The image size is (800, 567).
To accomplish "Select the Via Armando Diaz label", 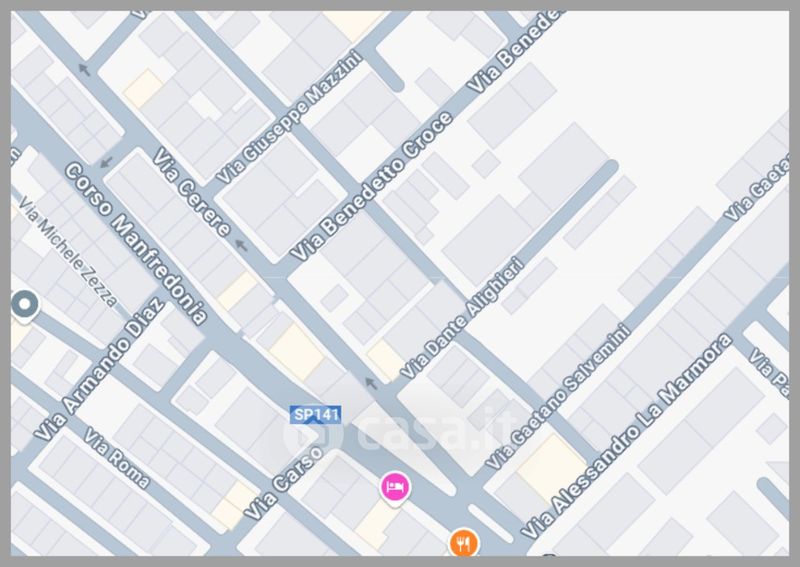I will (100, 368).
